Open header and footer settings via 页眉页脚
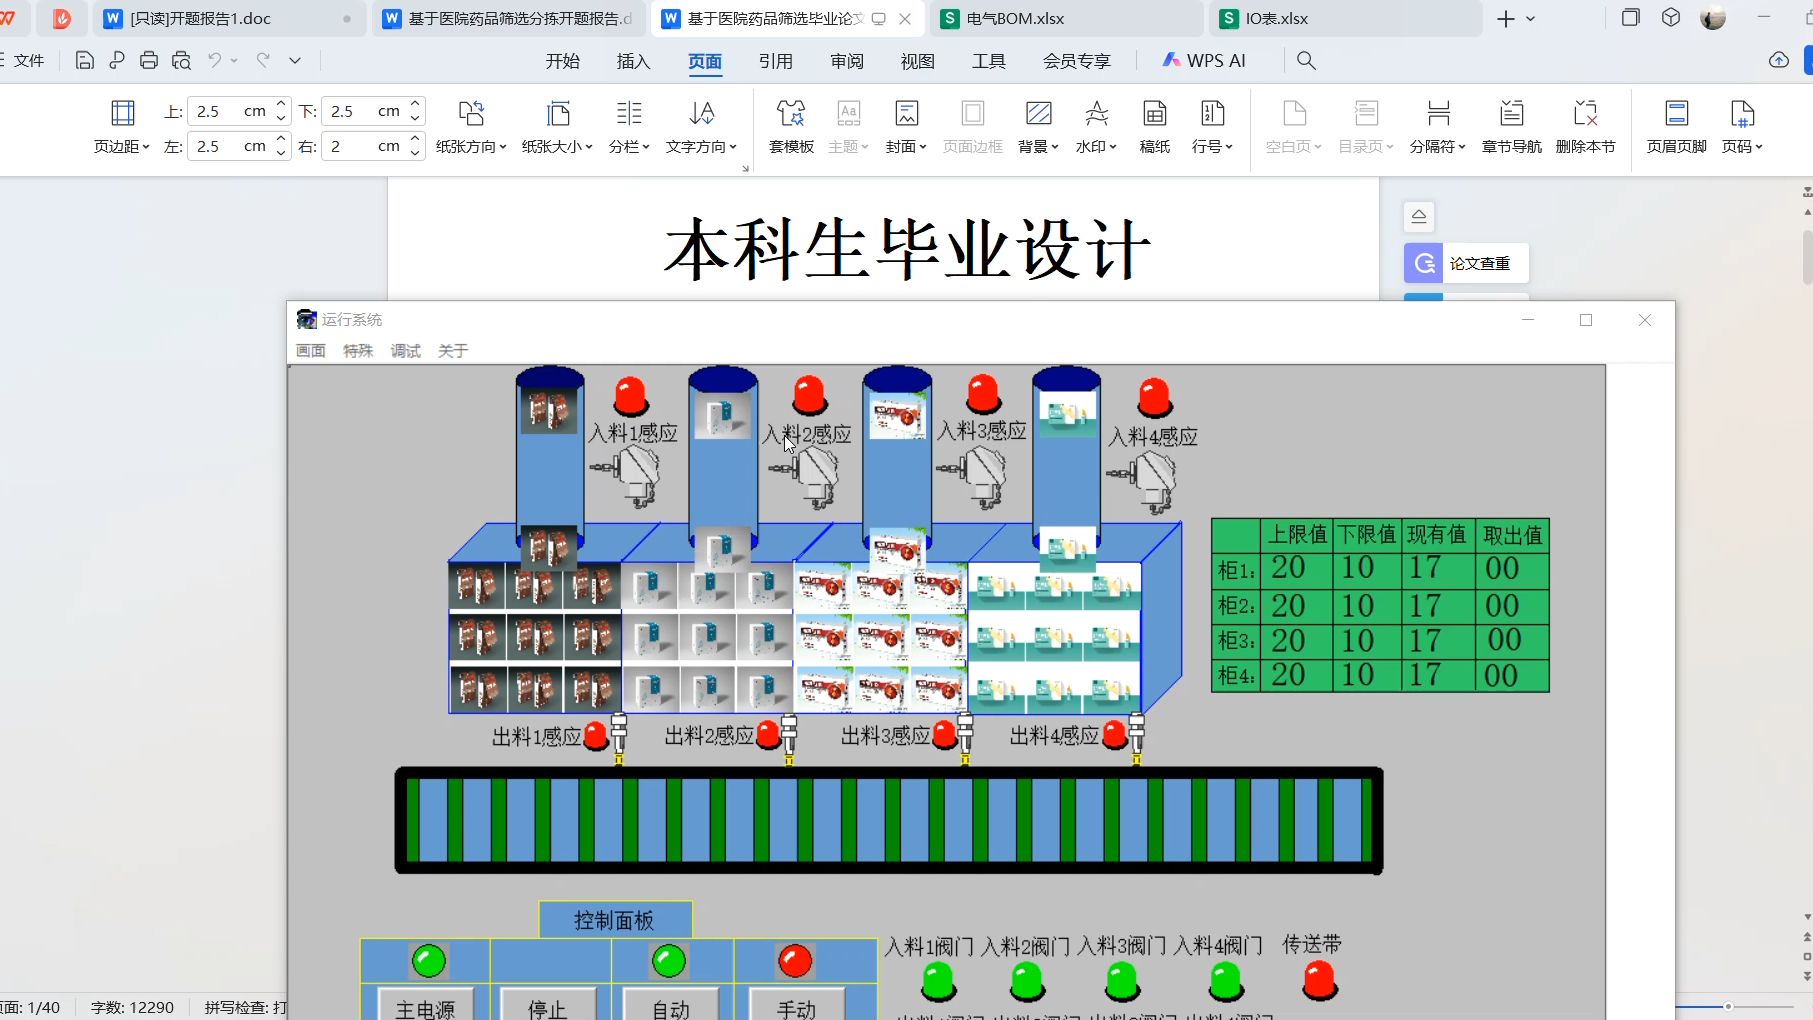This screenshot has height=1020, width=1813. [1675, 125]
